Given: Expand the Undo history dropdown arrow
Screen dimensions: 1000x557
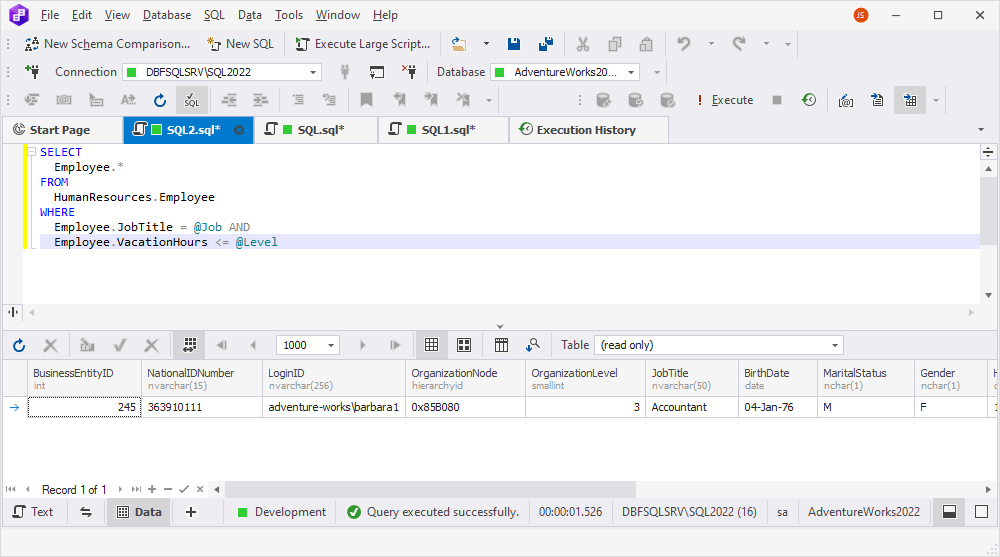Looking at the screenshot, I should point(711,44).
